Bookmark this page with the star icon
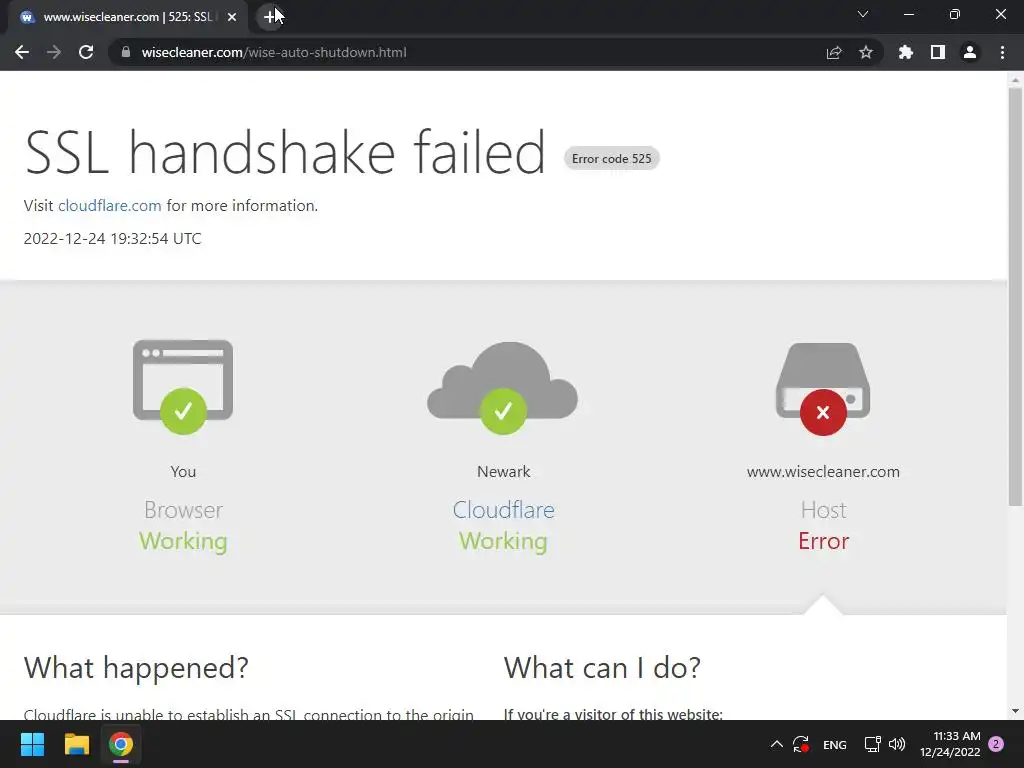Image resolution: width=1024 pixels, height=768 pixels. (x=865, y=52)
